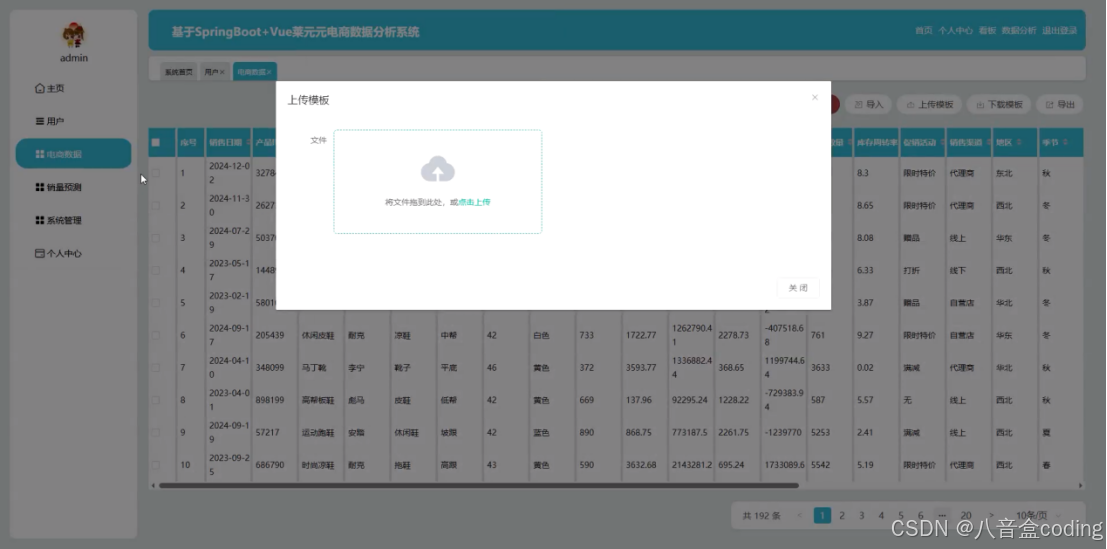
Task: Click the admin avatar image
Action: 73,35
